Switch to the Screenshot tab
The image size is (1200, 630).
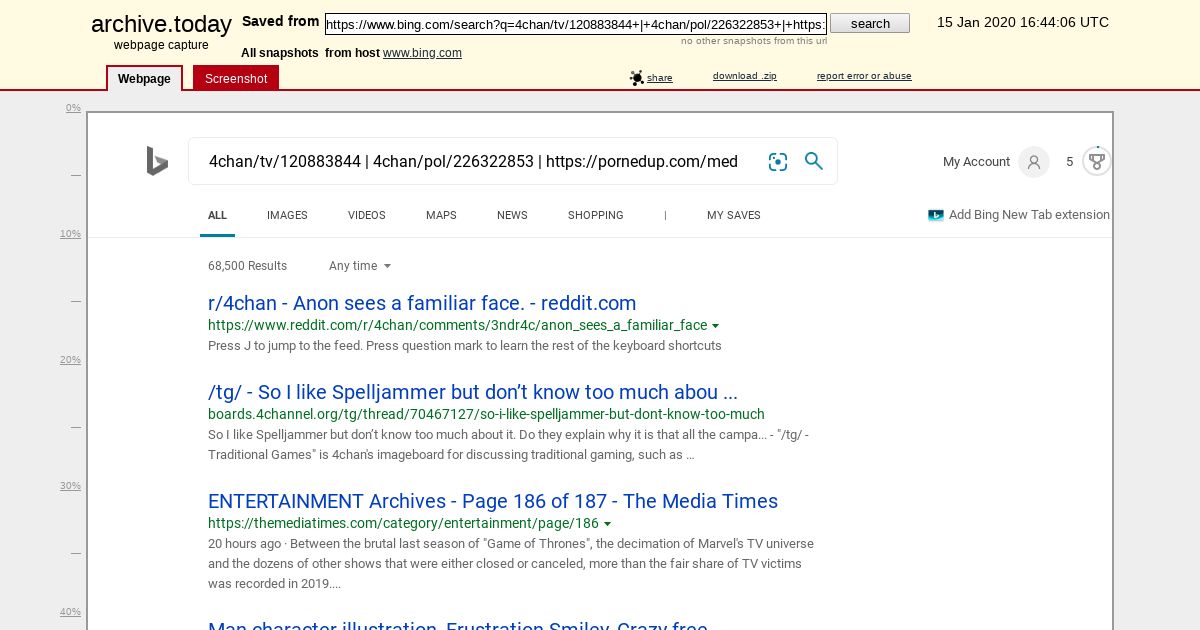(236, 78)
